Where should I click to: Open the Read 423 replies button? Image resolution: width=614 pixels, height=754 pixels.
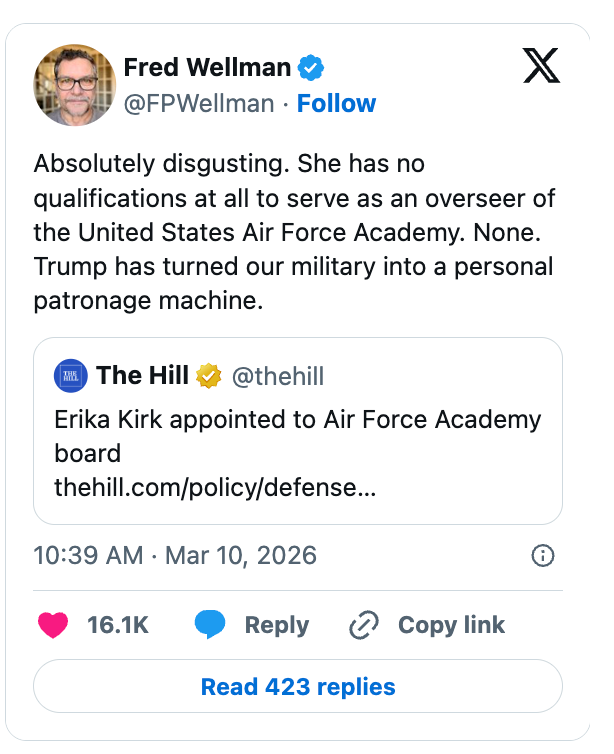coord(298,687)
